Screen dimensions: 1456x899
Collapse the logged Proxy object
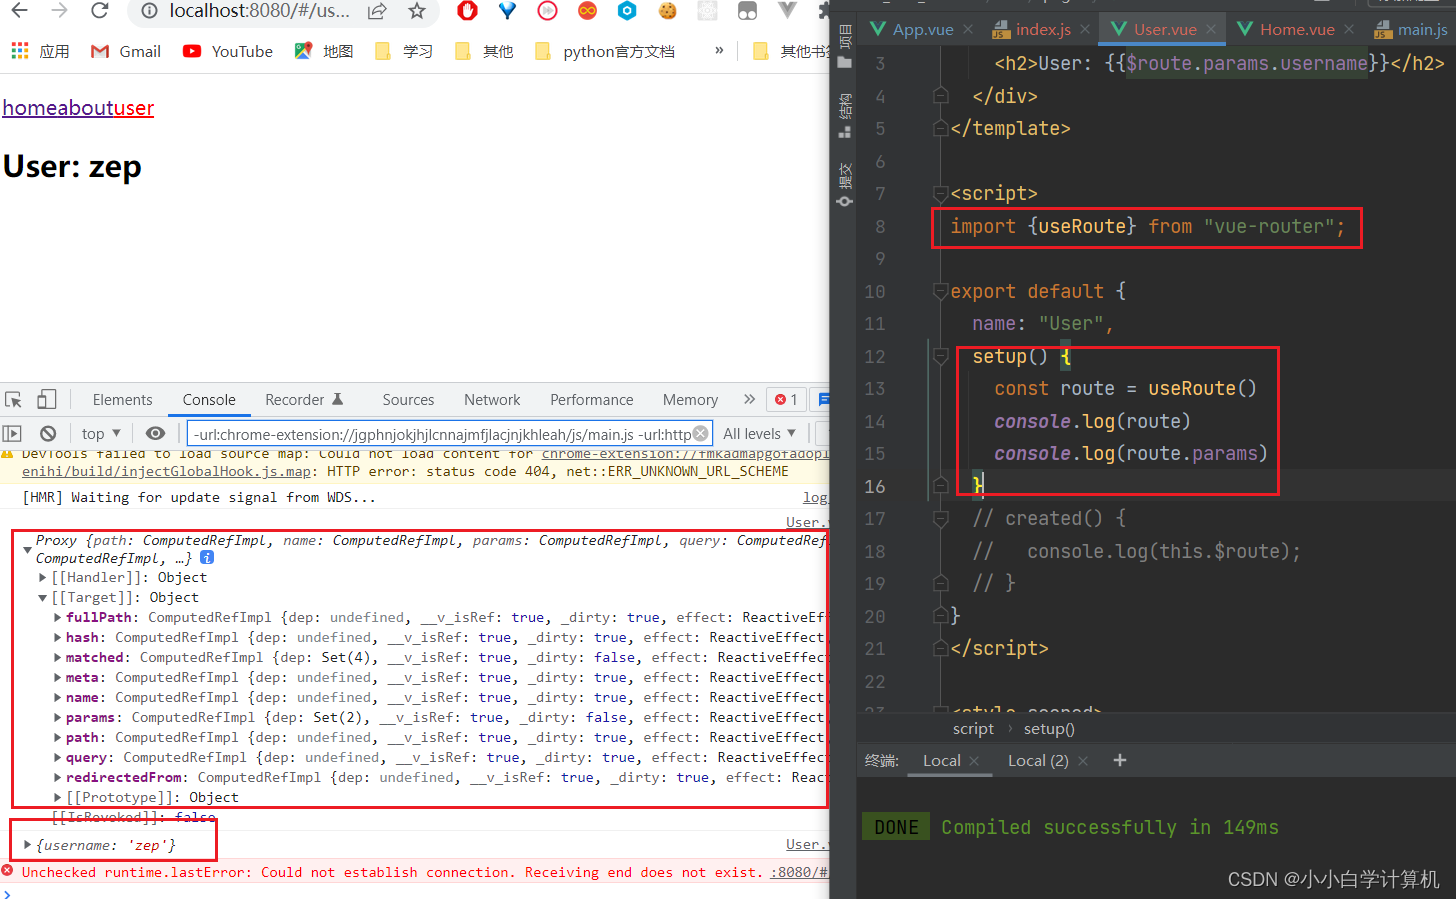click(27, 549)
